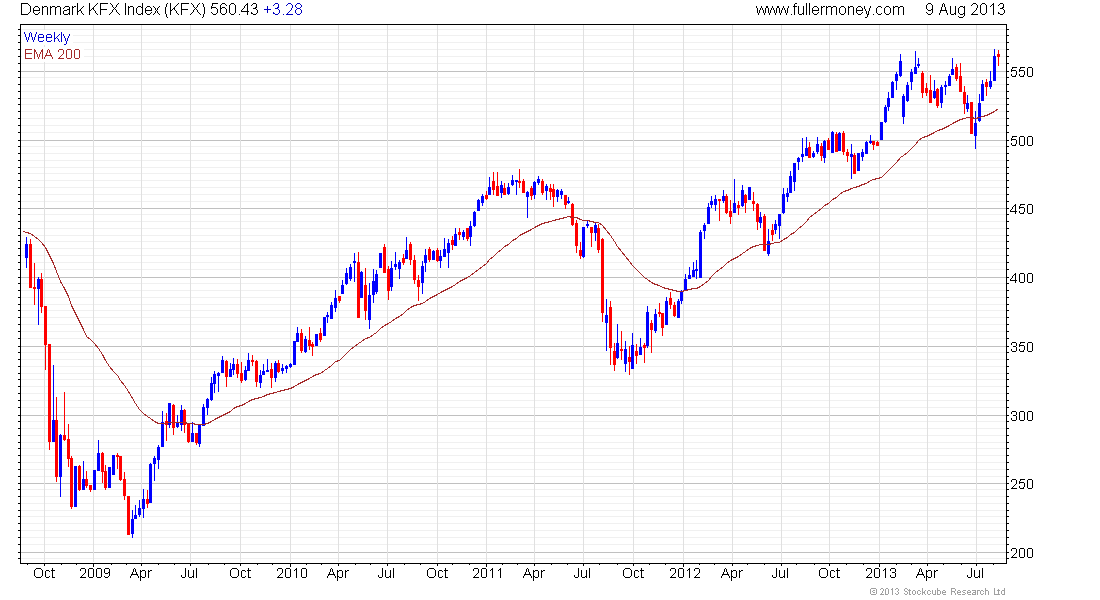
Task: Click the date 9 Aug 2013
Action: click(x=965, y=10)
